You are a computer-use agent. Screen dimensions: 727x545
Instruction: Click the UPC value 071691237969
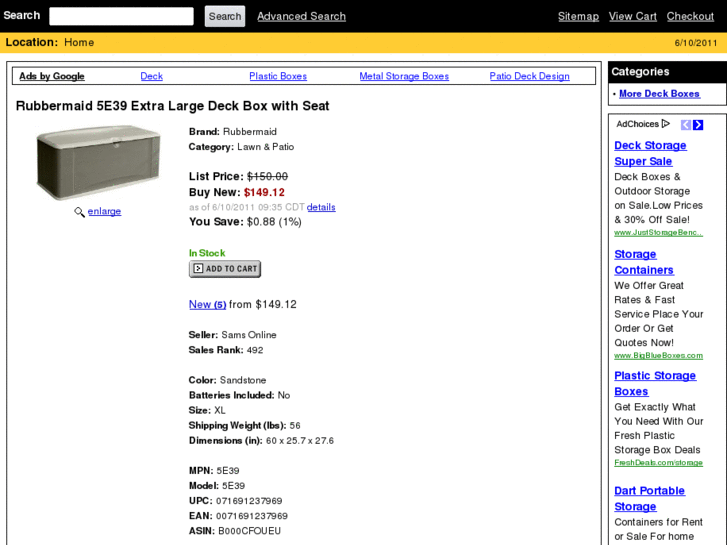249,501
